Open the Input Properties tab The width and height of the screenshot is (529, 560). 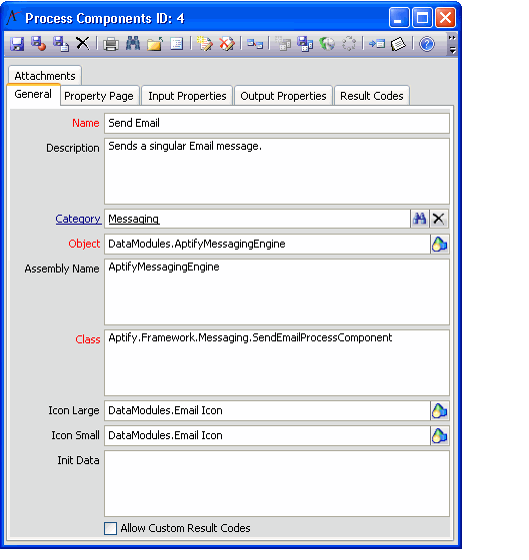(187, 96)
